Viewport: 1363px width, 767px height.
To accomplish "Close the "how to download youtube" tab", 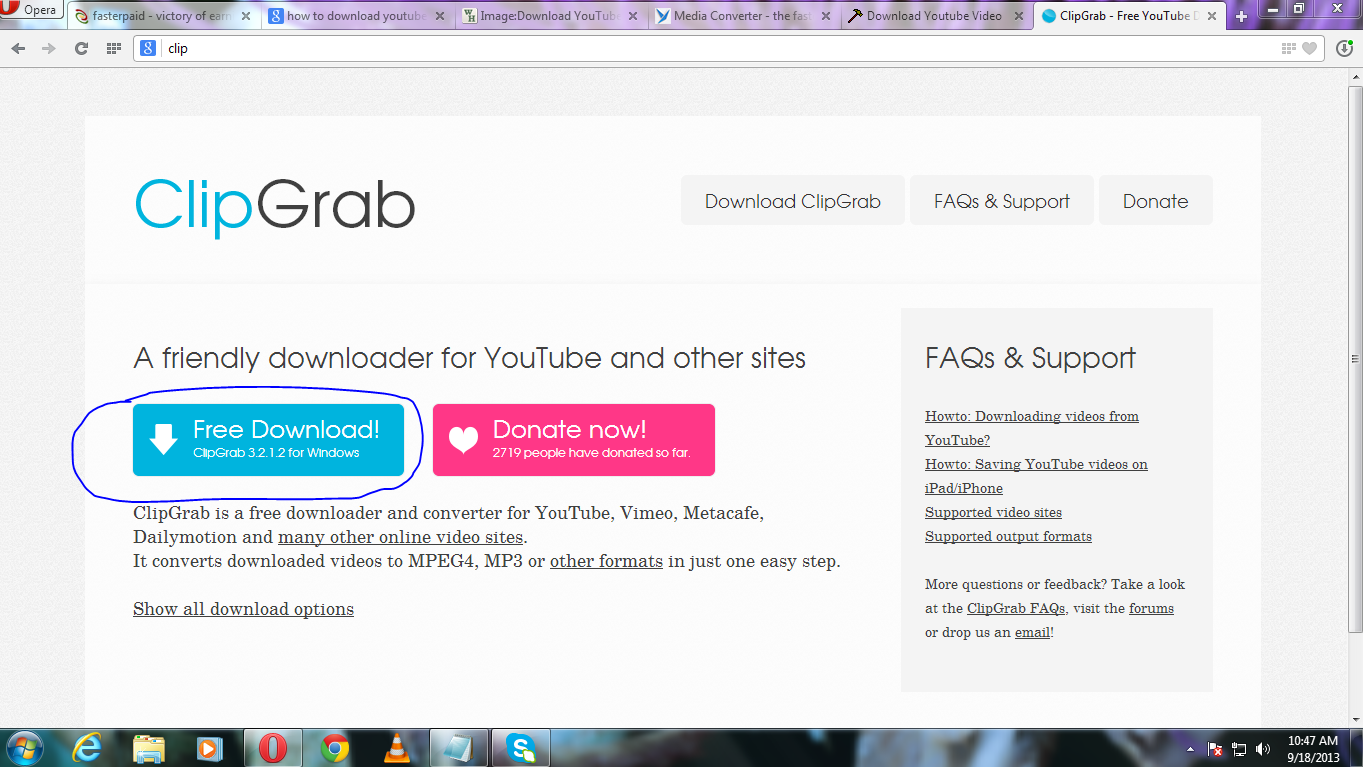I will coord(440,16).
